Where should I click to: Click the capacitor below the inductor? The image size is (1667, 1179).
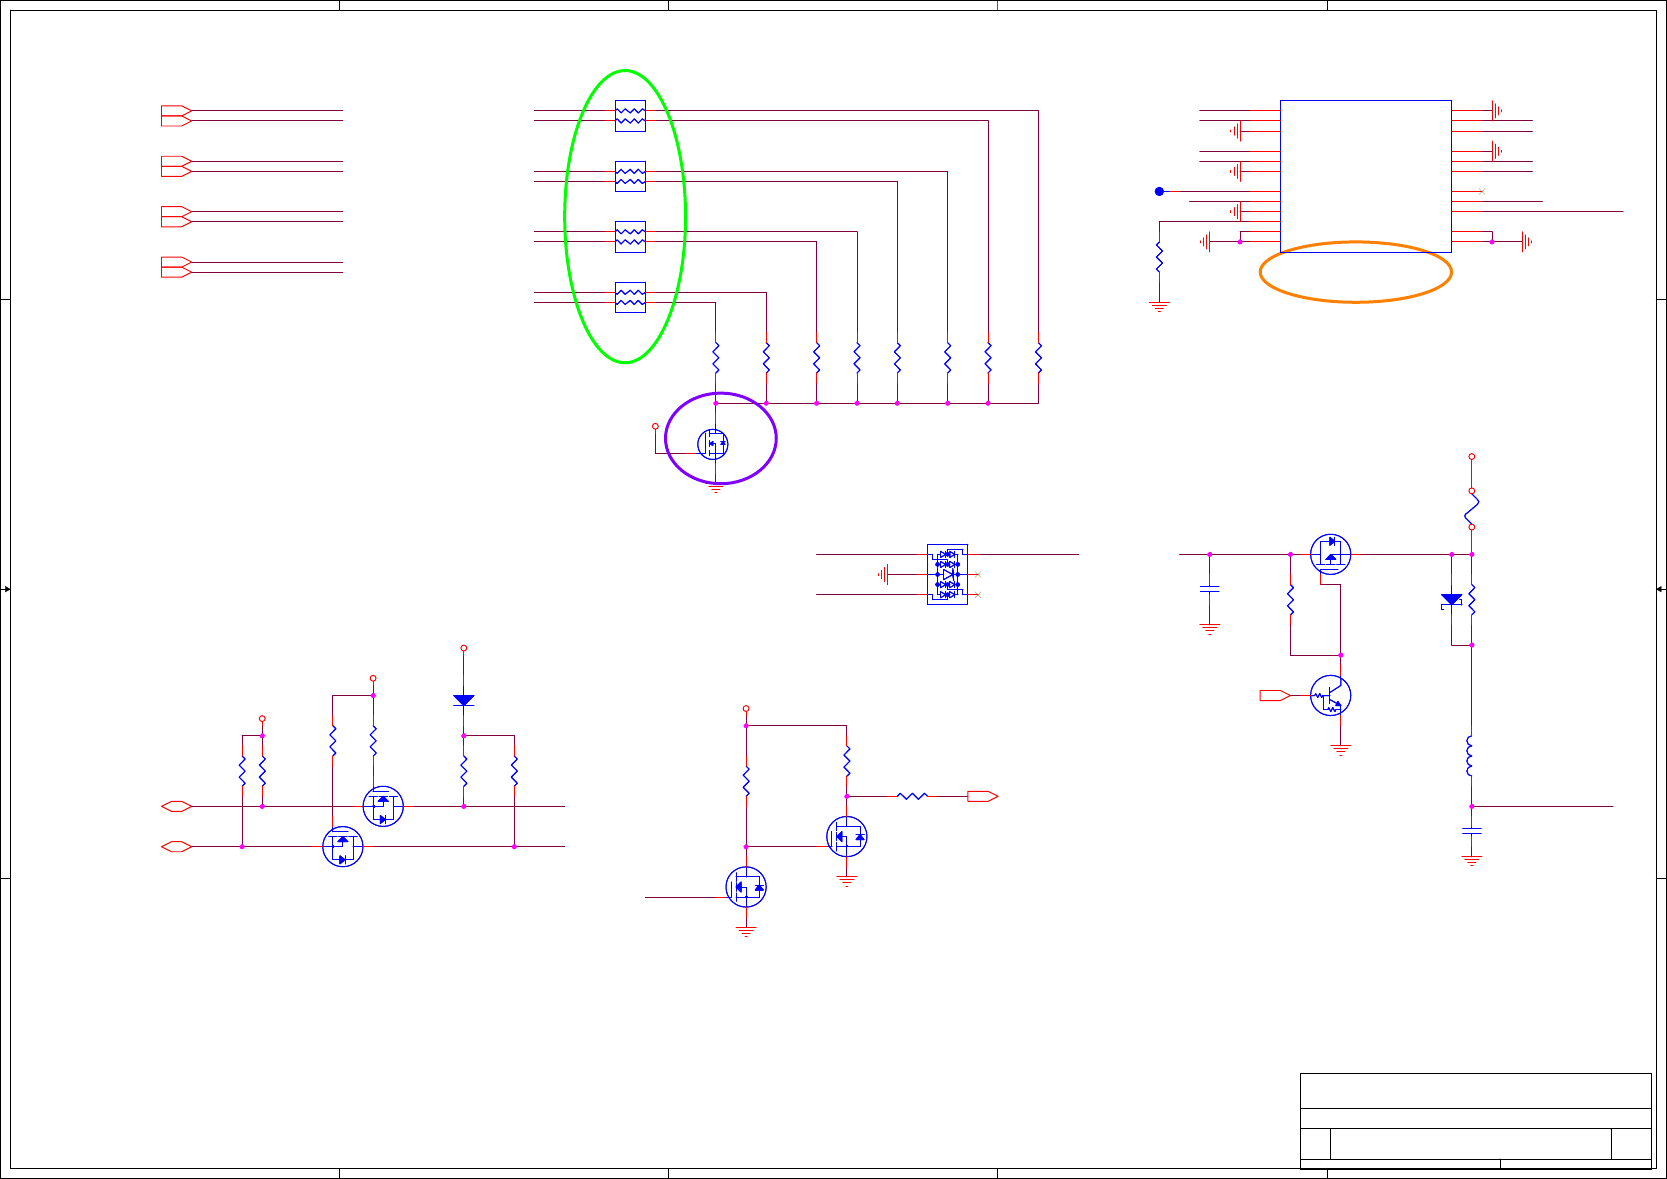[1471, 830]
